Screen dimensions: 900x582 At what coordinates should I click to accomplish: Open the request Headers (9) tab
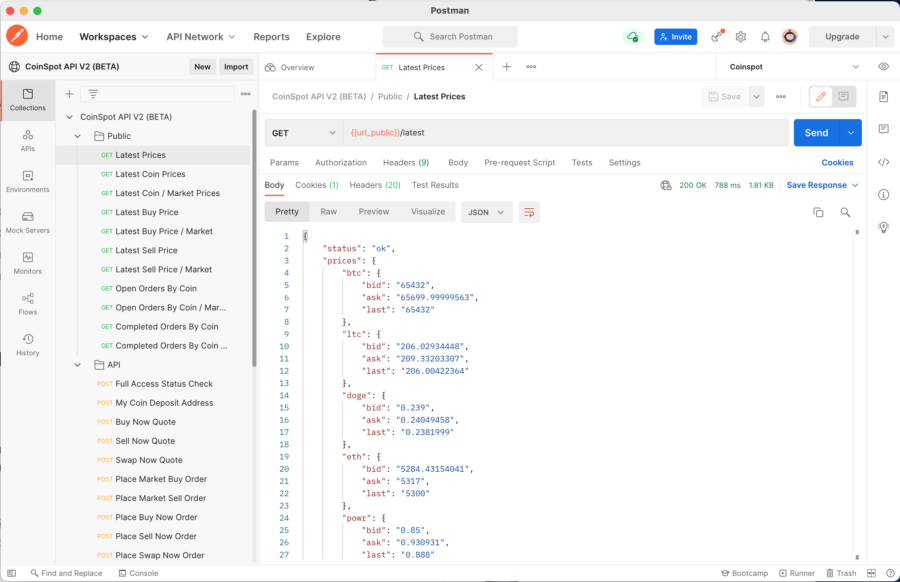point(406,162)
